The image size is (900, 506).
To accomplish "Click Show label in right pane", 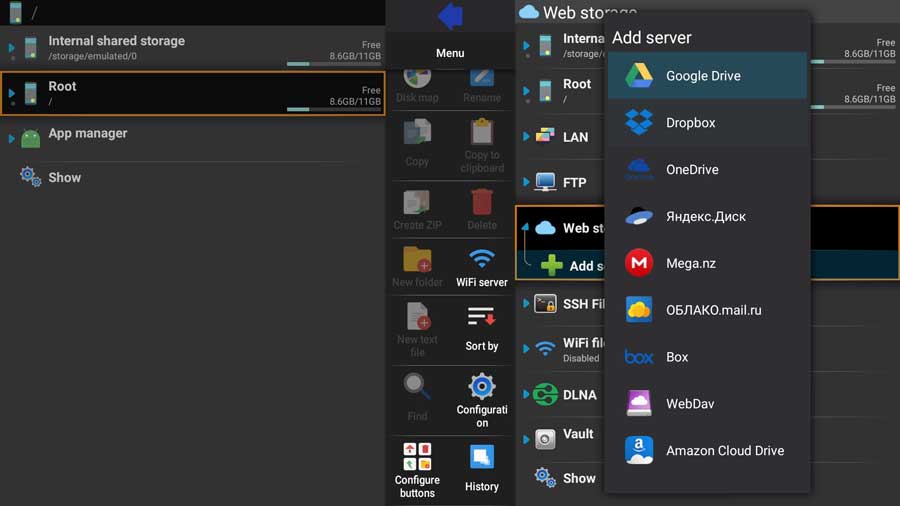I will (579, 478).
